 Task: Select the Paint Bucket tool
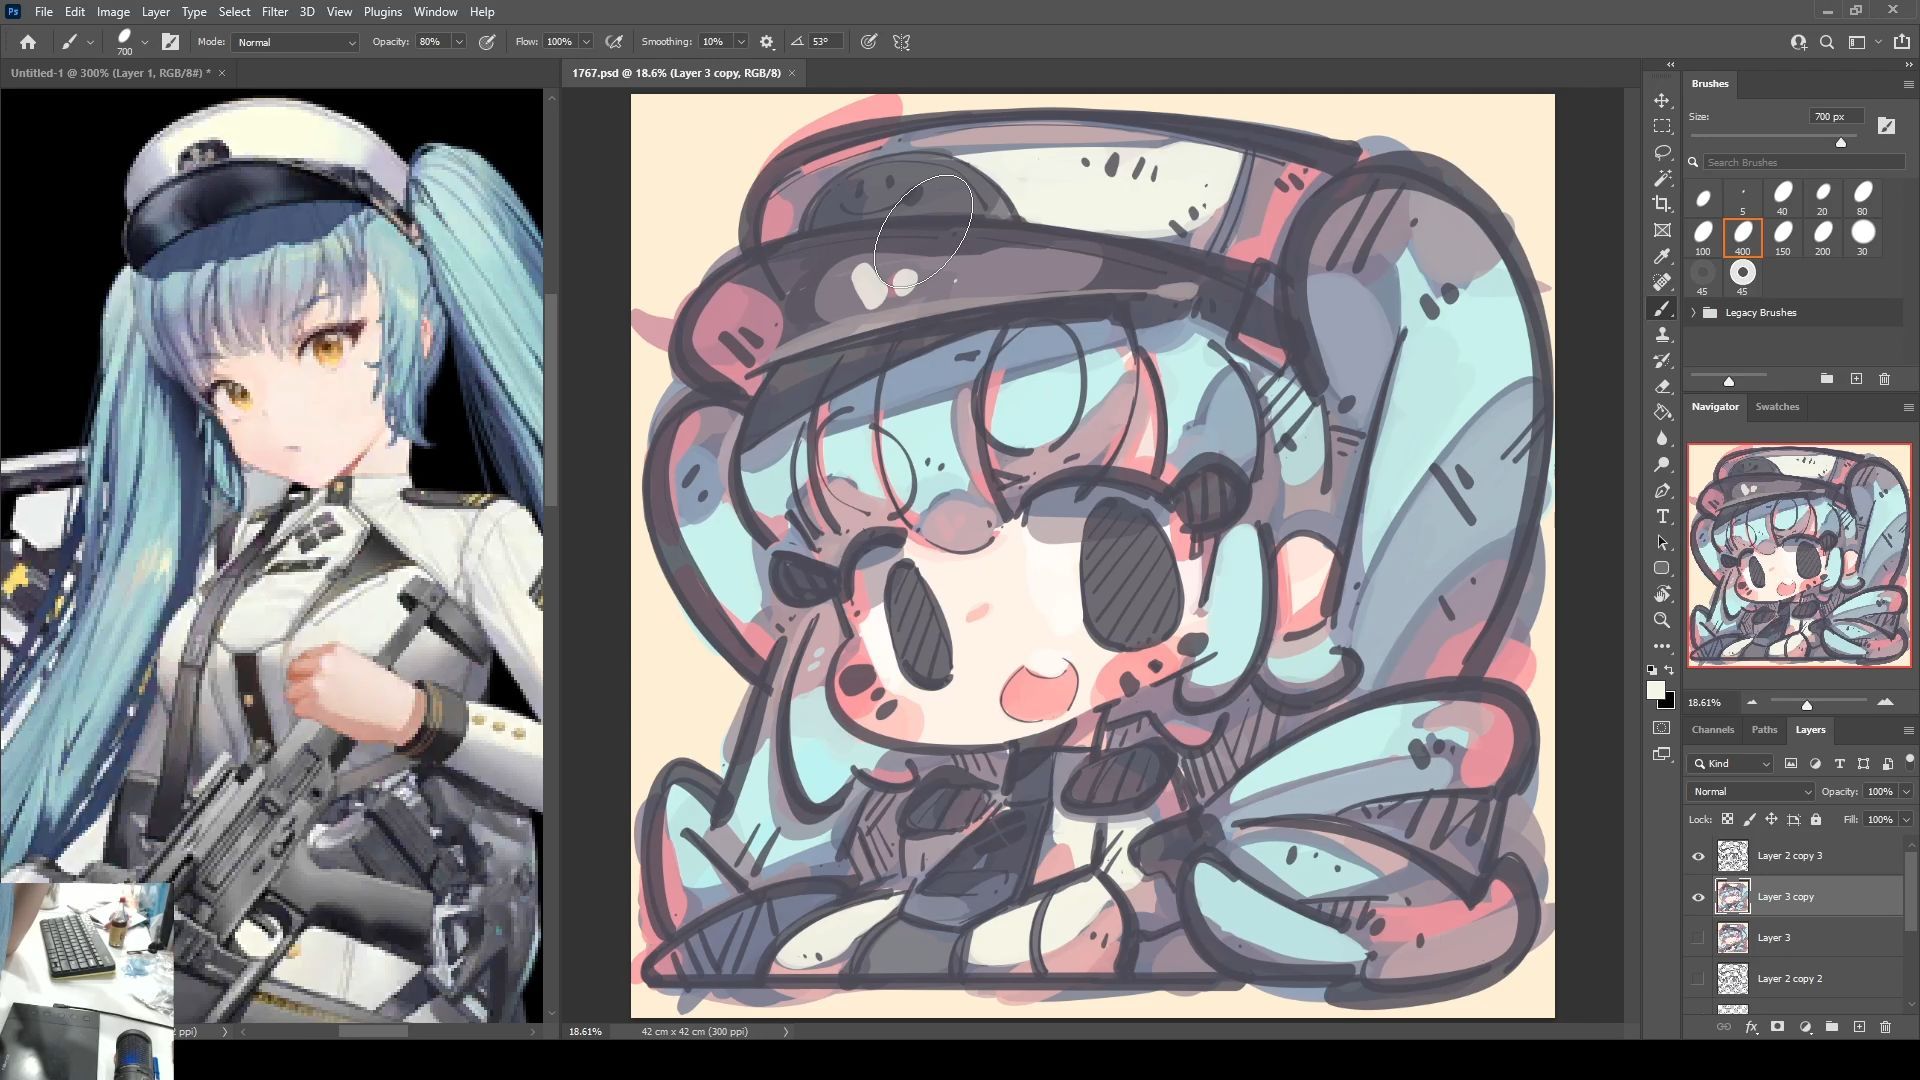click(1662, 413)
